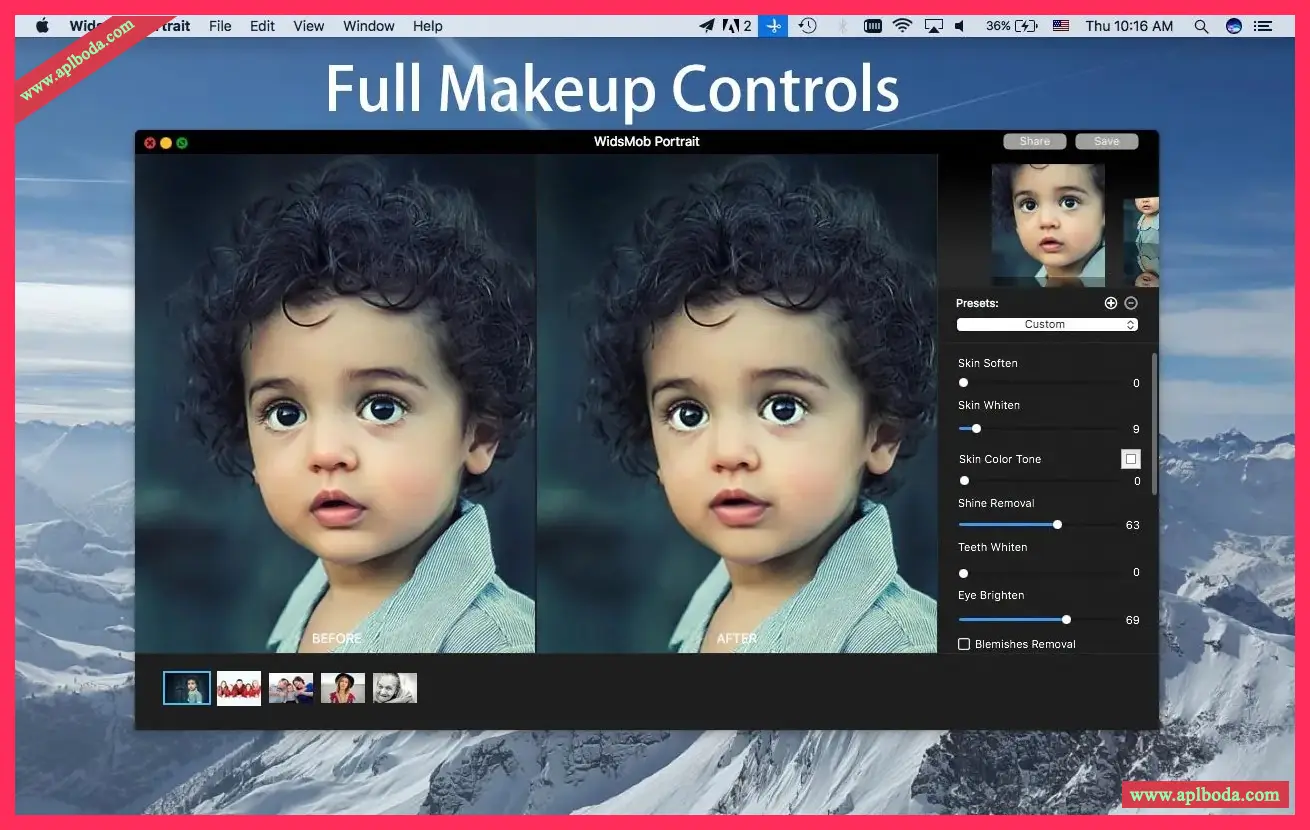Open the Time Machine menu bar icon
Screen dimensions: 1310x830
(807, 26)
